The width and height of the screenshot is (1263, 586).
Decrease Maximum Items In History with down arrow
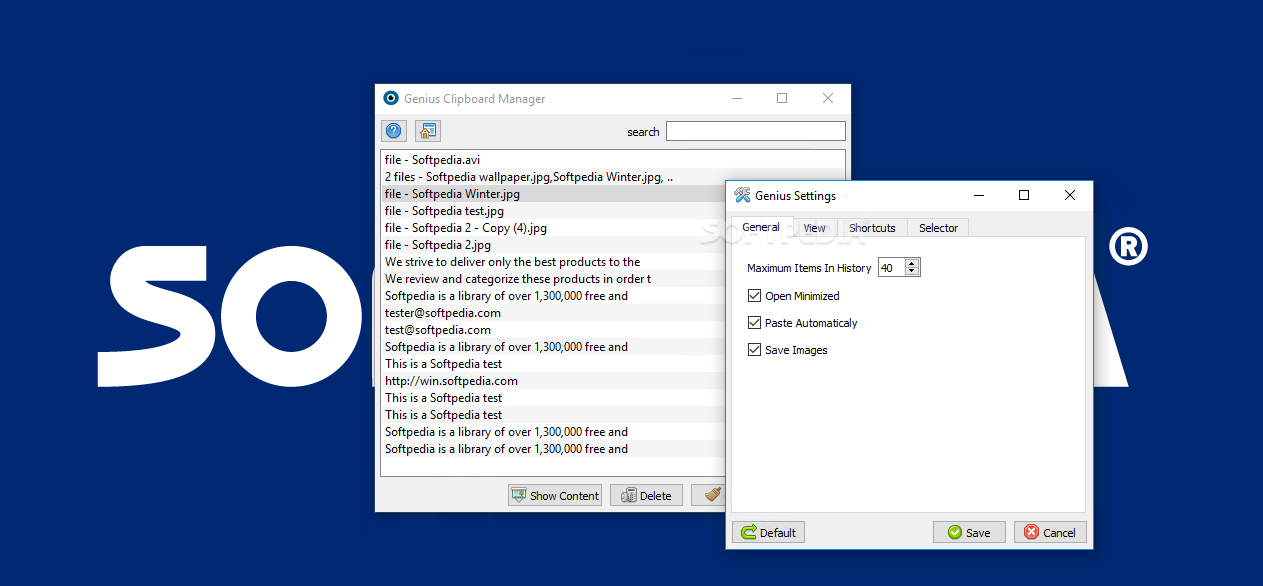(912, 272)
